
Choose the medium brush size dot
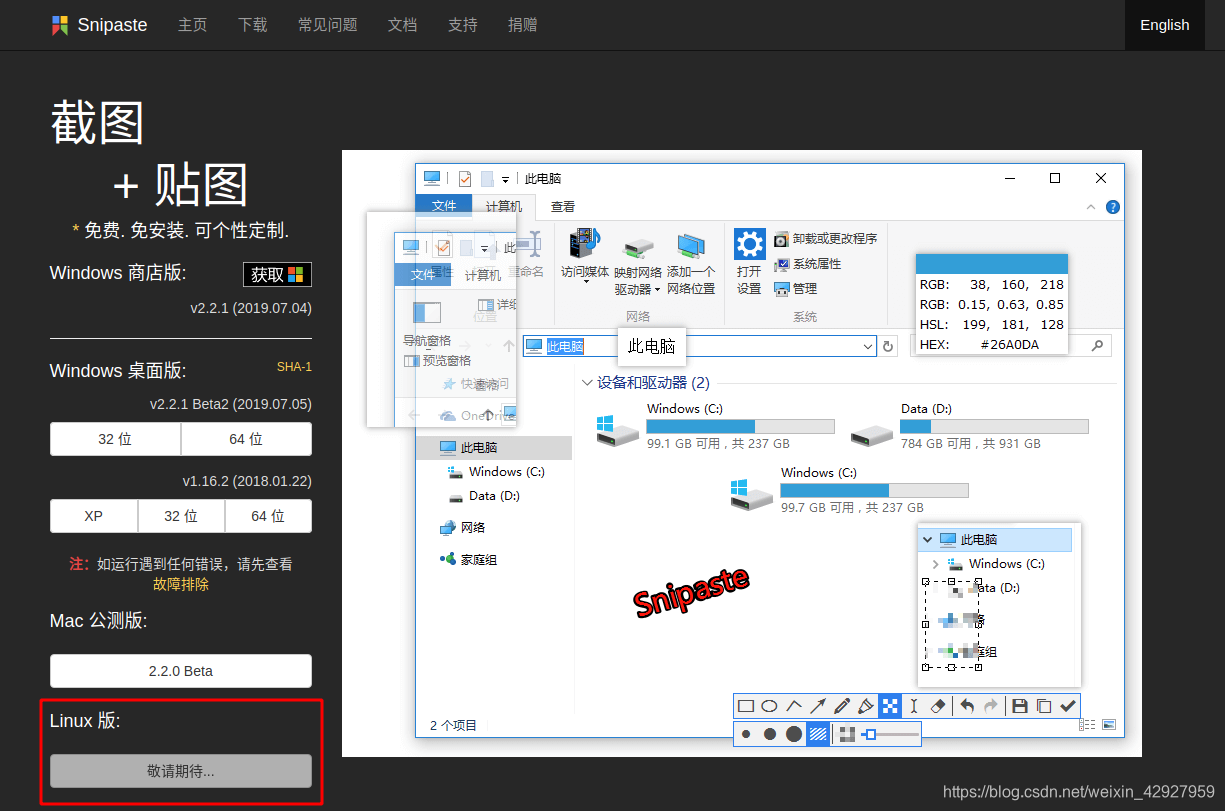(x=770, y=734)
